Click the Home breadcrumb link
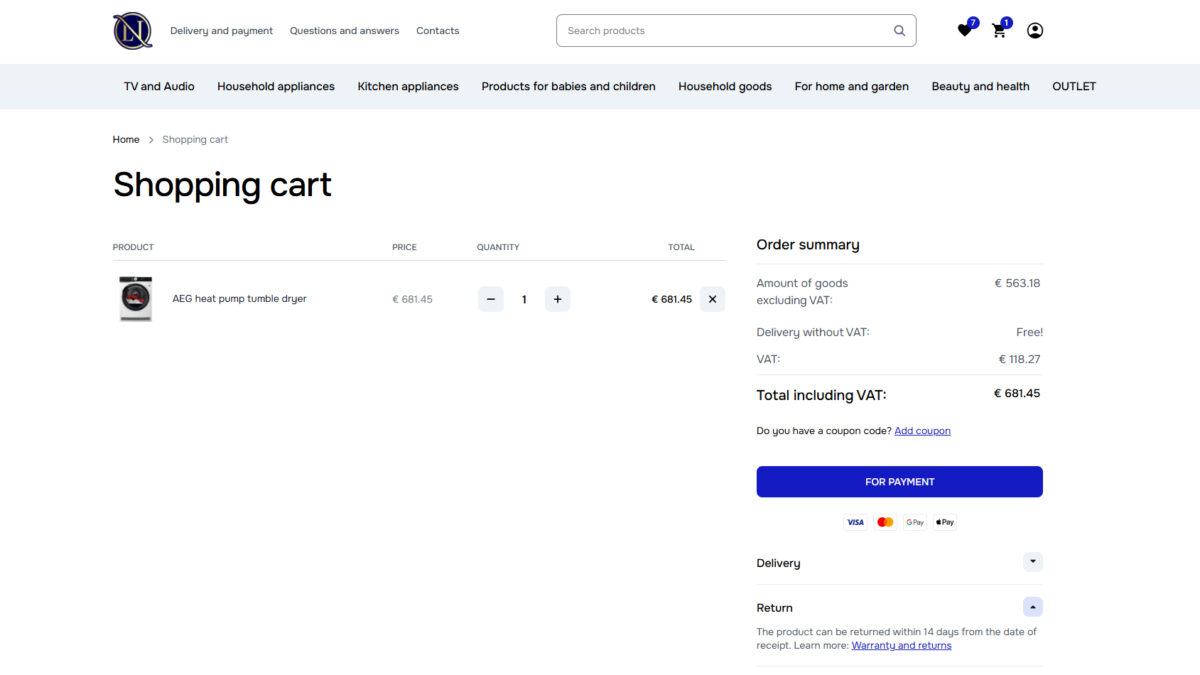Image resolution: width=1200 pixels, height=675 pixels. [126, 140]
